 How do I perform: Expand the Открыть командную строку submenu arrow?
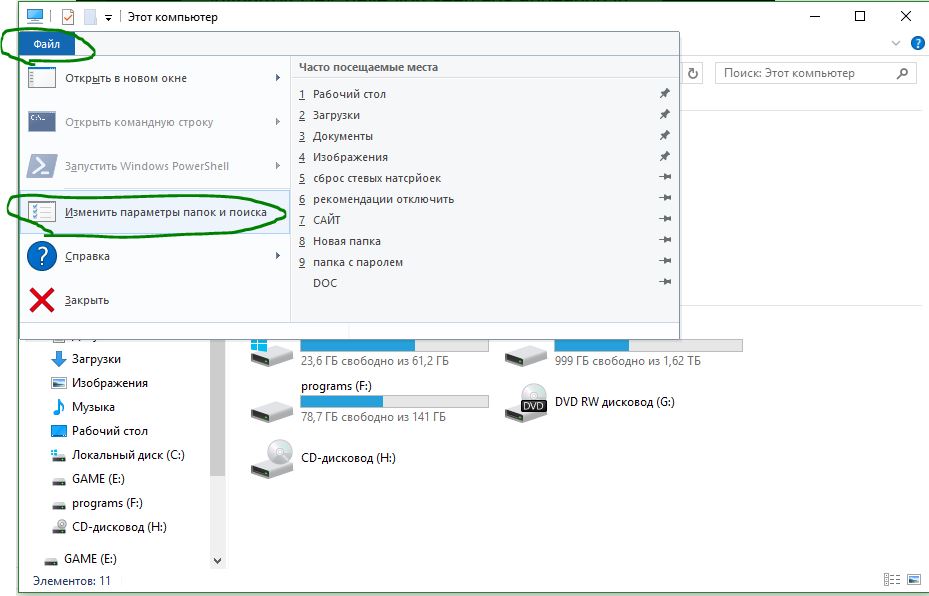pyautogui.click(x=278, y=121)
